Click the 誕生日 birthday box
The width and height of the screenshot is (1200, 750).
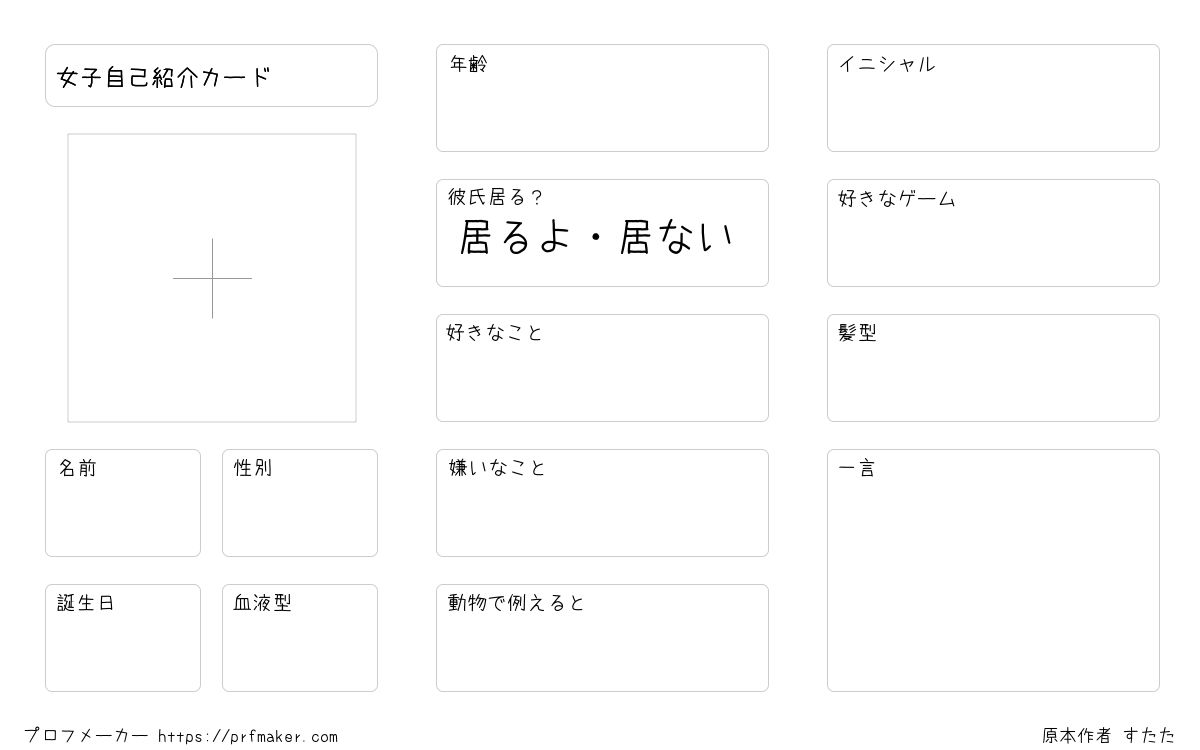(x=123, y=638)
